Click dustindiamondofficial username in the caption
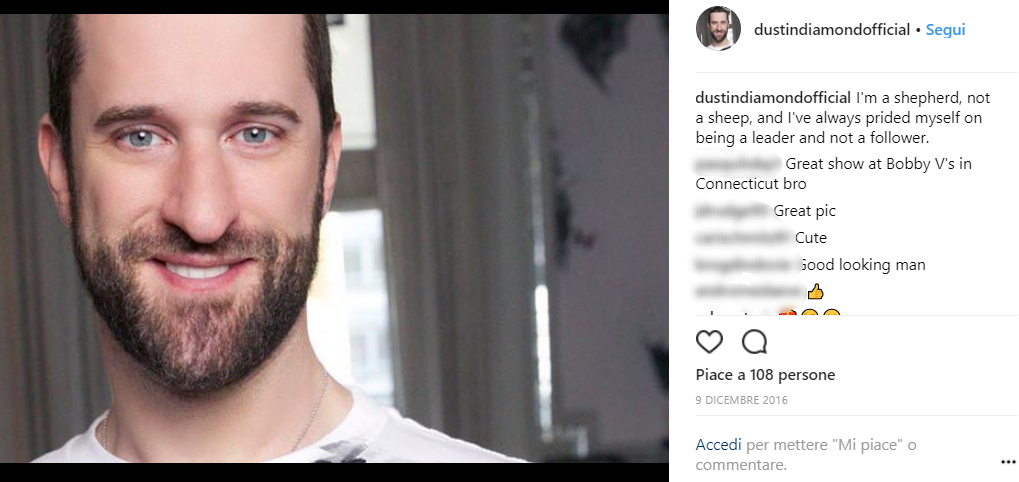The height and width of the screenshot is (482, 1019). click(773, 98)
